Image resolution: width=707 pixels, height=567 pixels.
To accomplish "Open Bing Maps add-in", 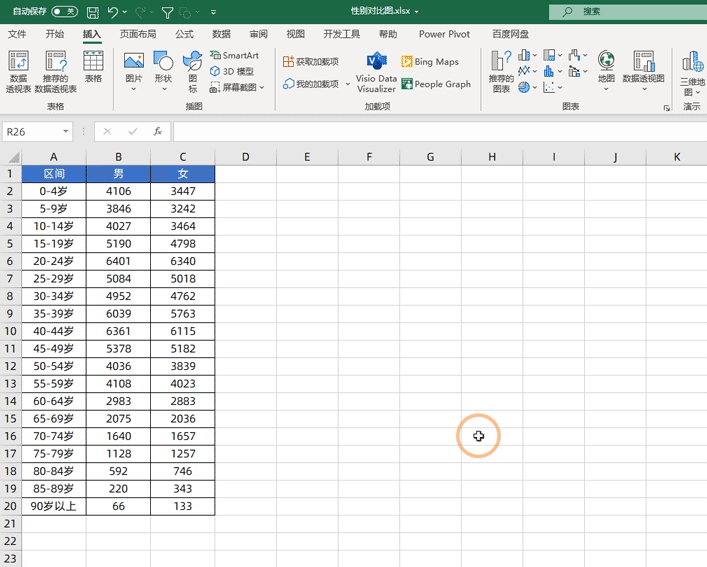I will pos(430,62).
